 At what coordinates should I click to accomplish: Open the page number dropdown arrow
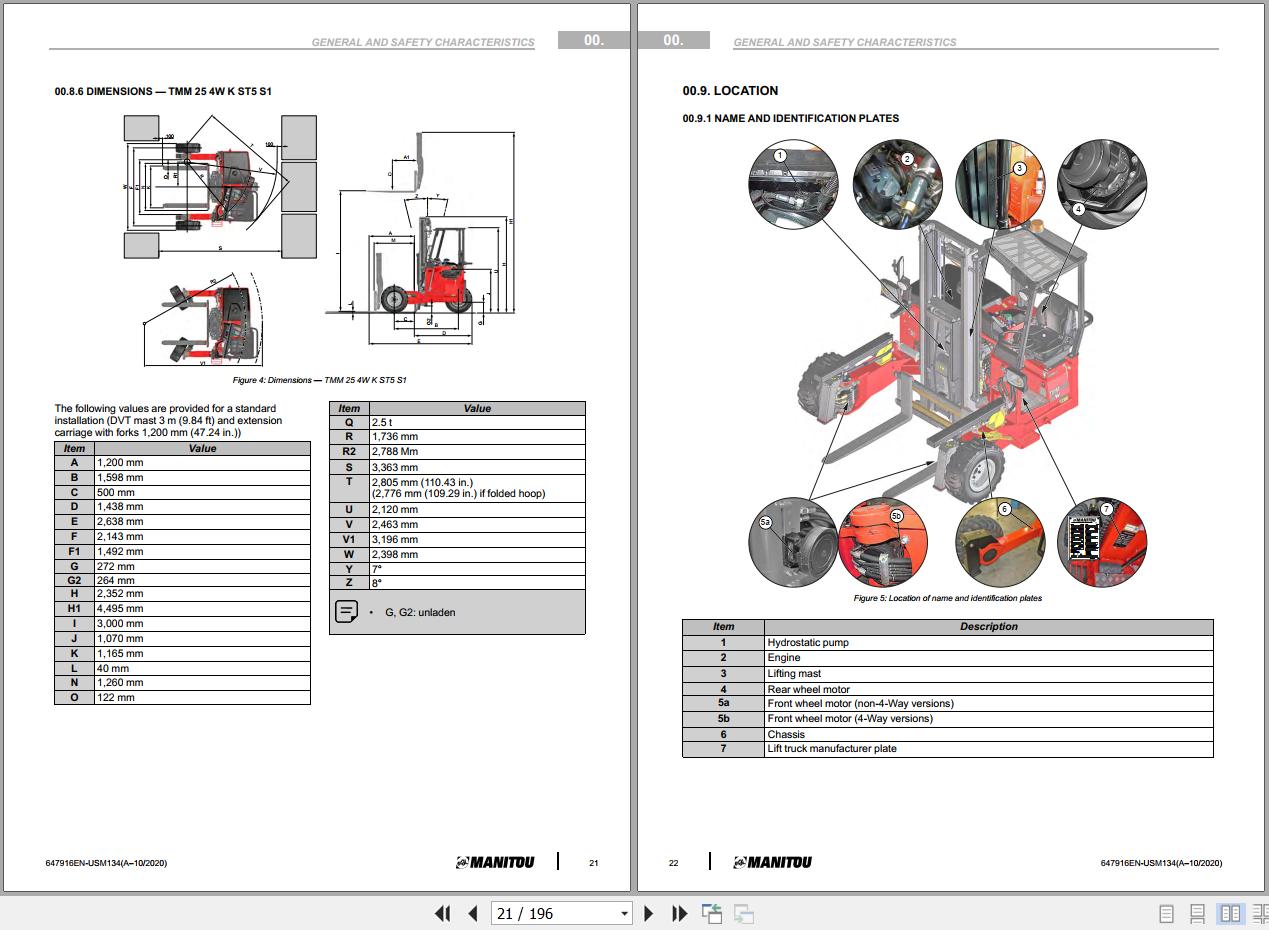pyautogui.click(x=625, y=913)
